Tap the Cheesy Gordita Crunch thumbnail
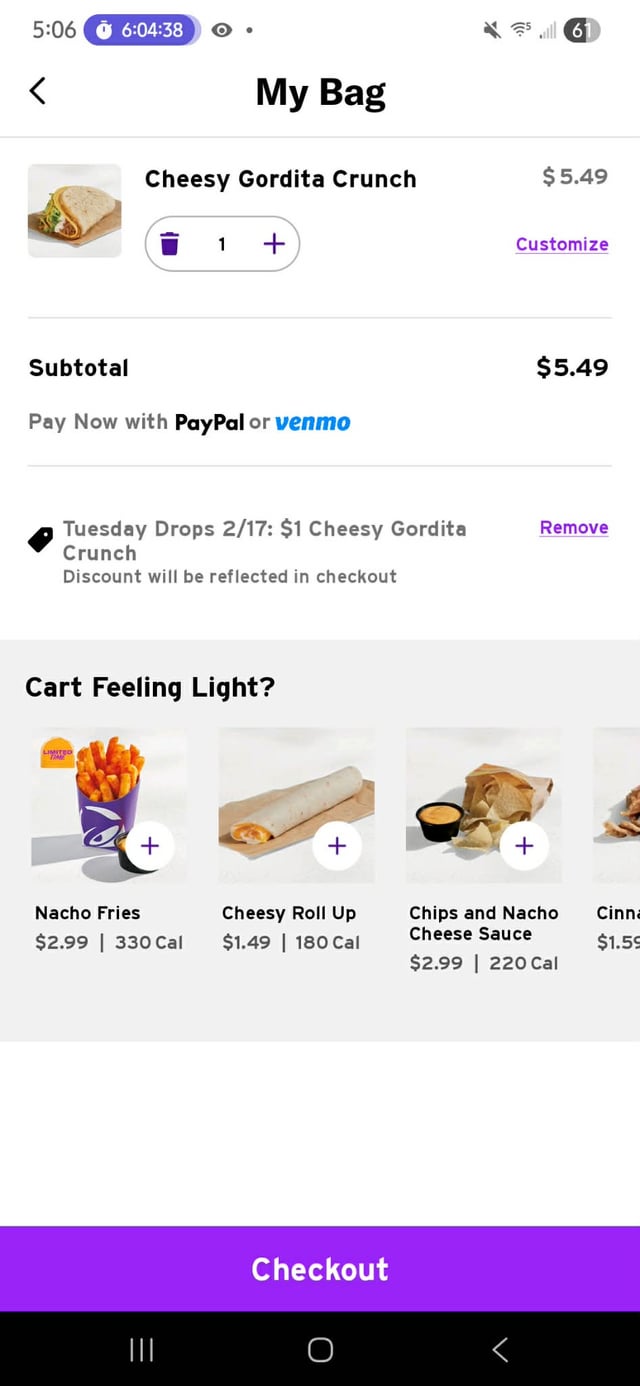Image resolution: width=640 pixels, height=1386 pixels. [74, 211]
